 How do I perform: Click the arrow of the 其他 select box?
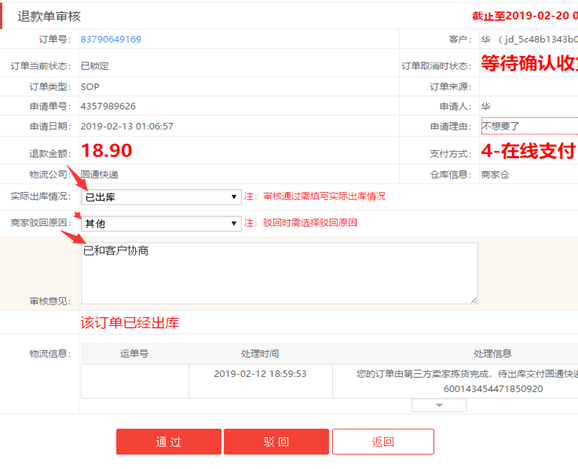[x=234, y=223]
